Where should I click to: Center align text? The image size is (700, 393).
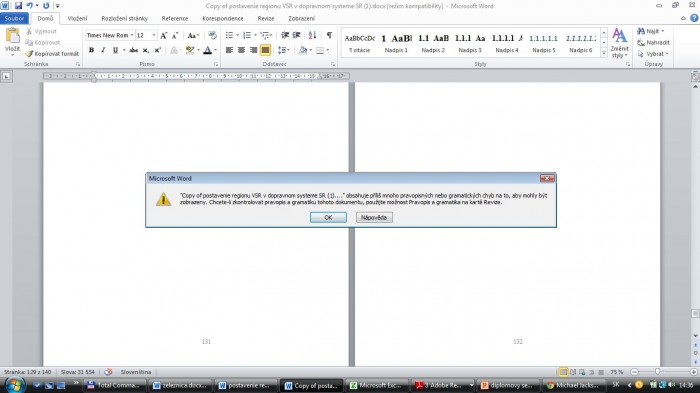coord(242,50)
